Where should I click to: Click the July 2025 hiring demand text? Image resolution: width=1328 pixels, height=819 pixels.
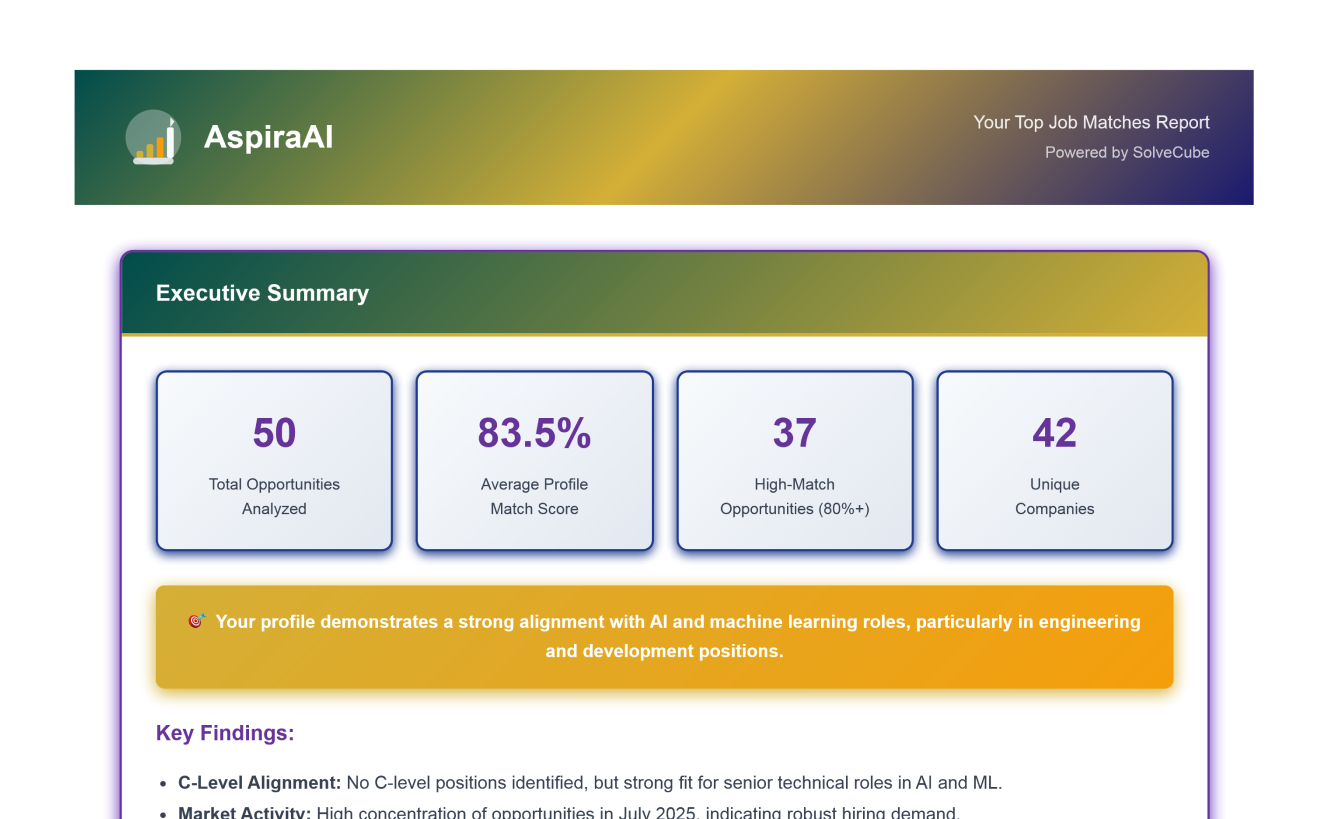(638, 812)
